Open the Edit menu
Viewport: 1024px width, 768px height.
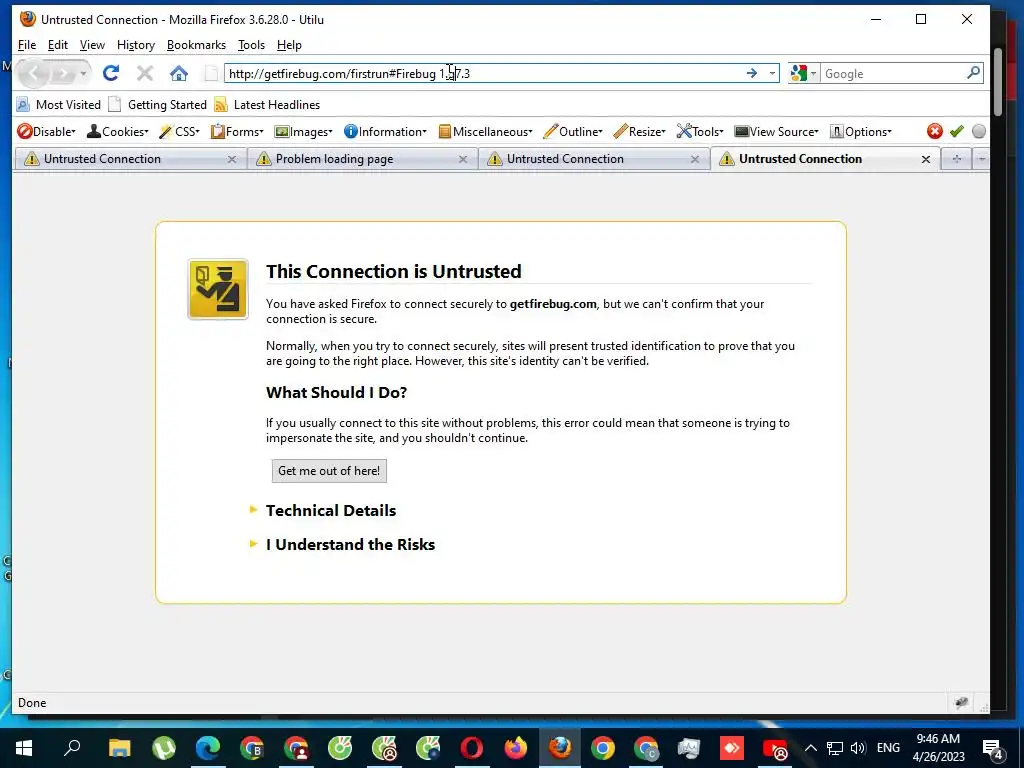click(x=57, y=45)
